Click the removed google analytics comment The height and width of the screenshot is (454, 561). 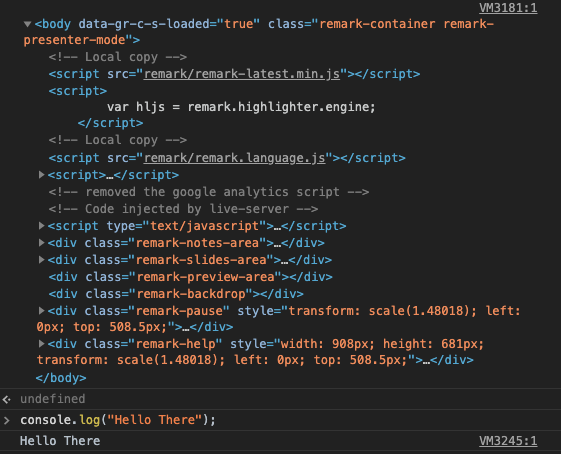tap(209, 192)
